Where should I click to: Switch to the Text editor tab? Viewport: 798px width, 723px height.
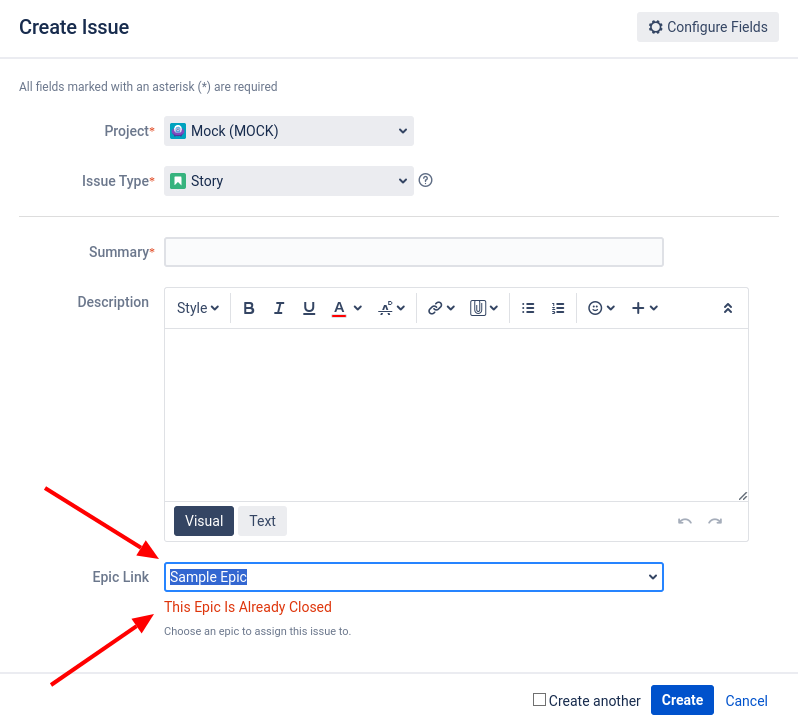pos(262,521)
